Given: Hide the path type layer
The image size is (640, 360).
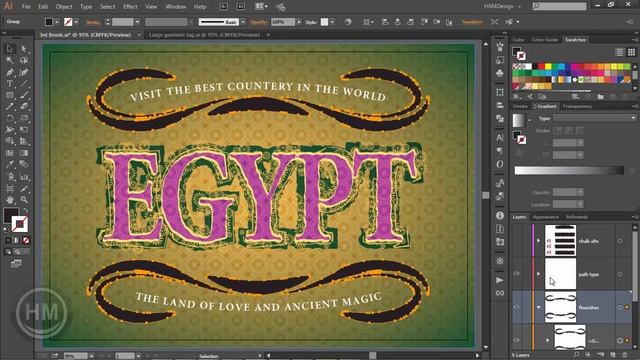Looking at the screenshot, I should [x=517, y=274].
